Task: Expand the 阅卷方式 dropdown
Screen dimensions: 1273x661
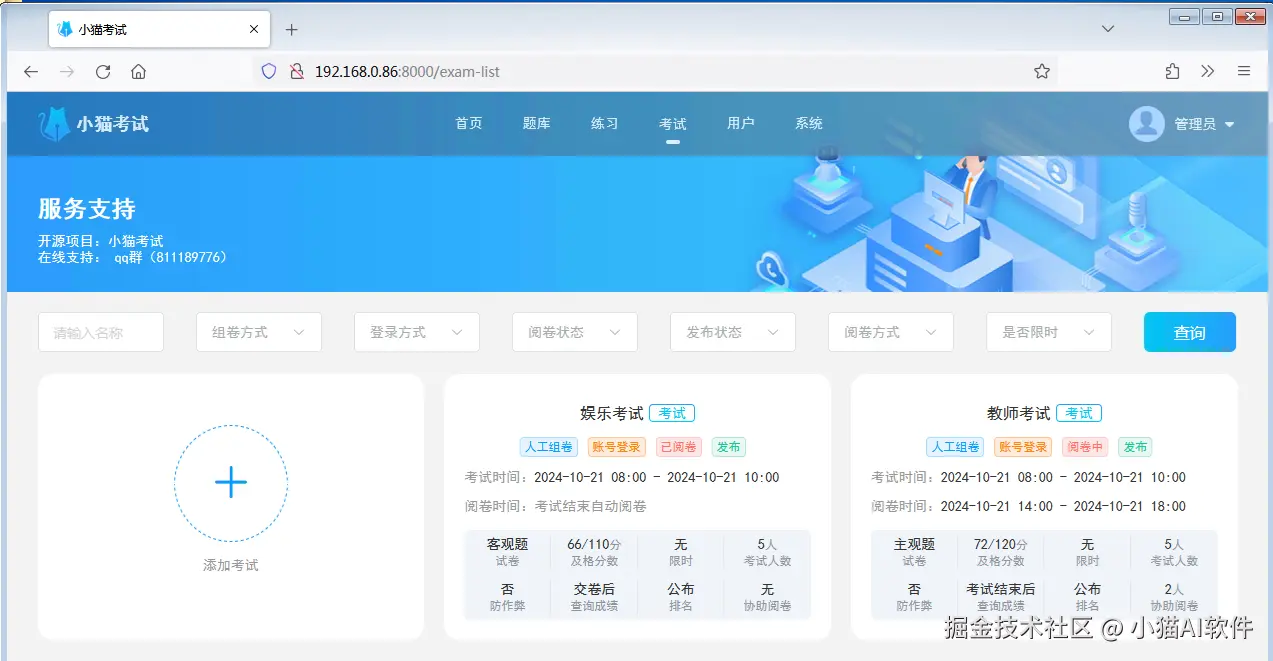Action: [x=891, y=332]
